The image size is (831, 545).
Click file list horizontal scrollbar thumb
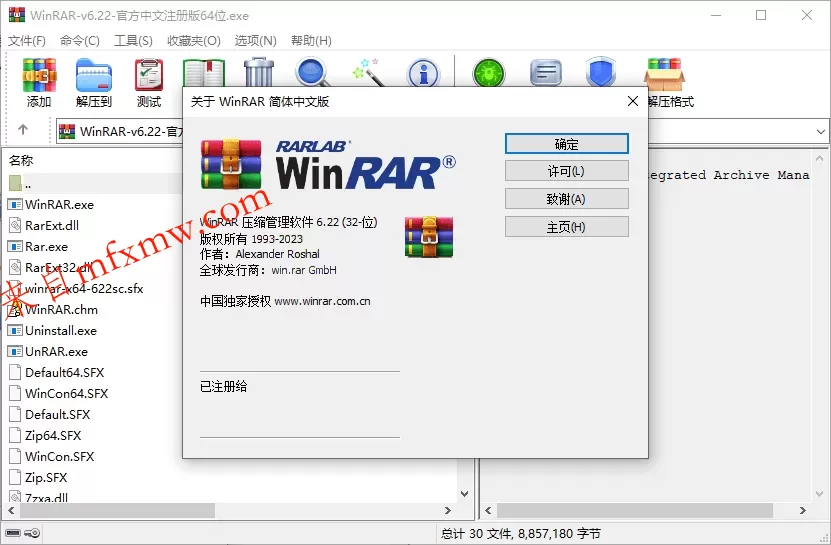117,511
